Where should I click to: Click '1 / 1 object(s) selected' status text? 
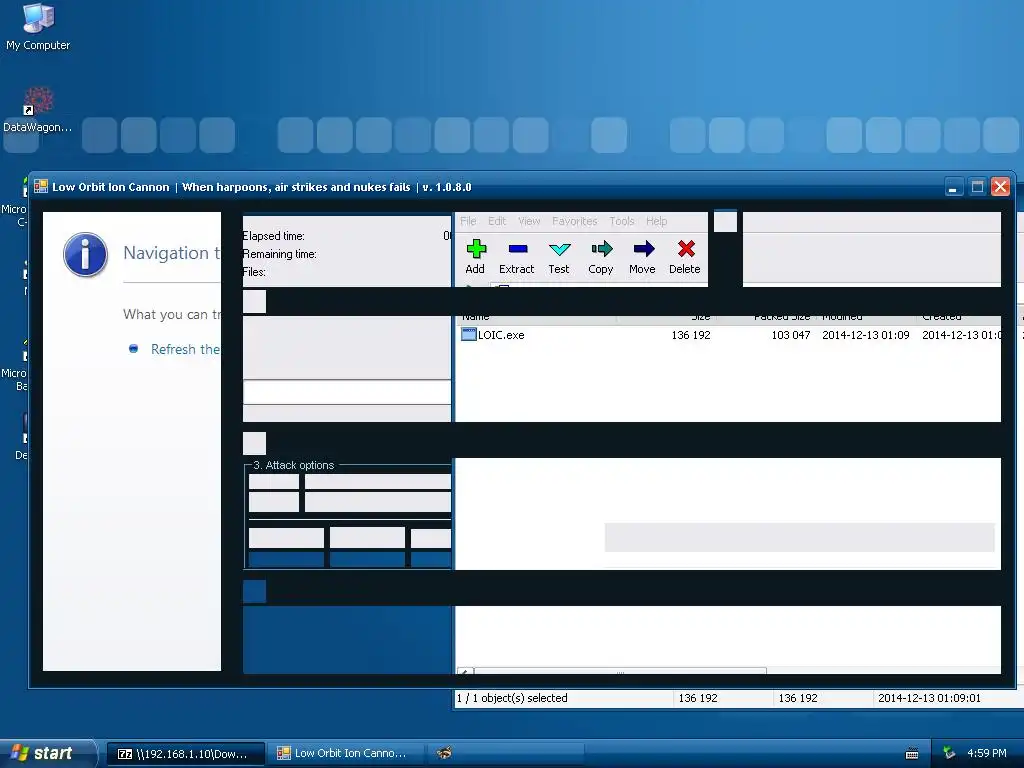coord(512,698)
